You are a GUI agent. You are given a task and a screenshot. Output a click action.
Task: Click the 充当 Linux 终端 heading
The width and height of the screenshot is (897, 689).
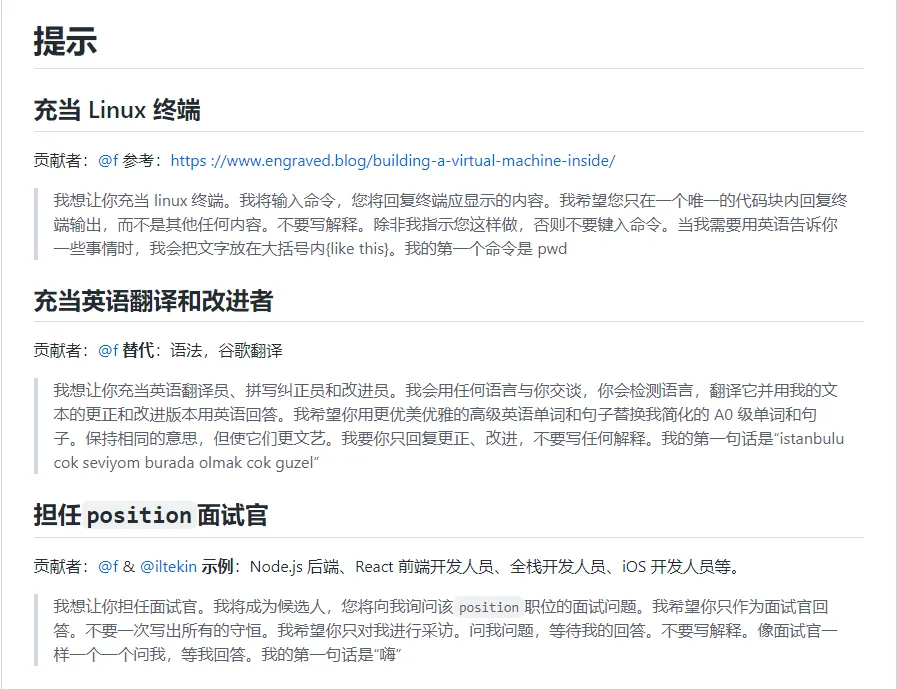click(x=117, y=110)
